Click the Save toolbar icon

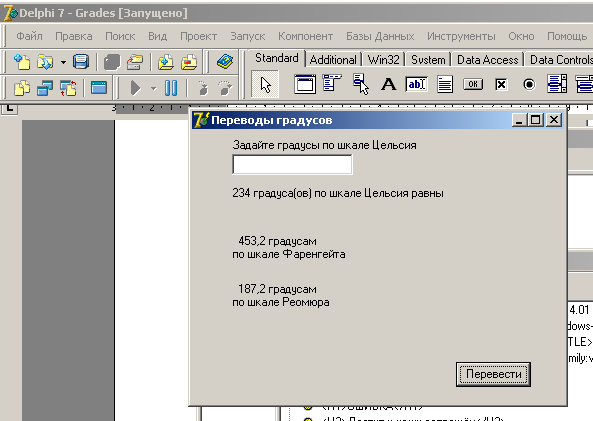click(81, 62)
